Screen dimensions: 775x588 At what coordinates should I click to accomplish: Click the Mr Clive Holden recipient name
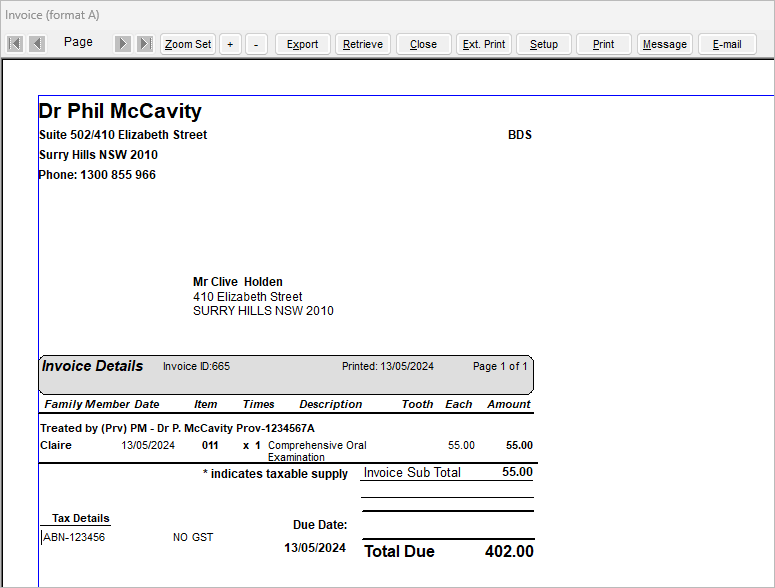(238, 282)
